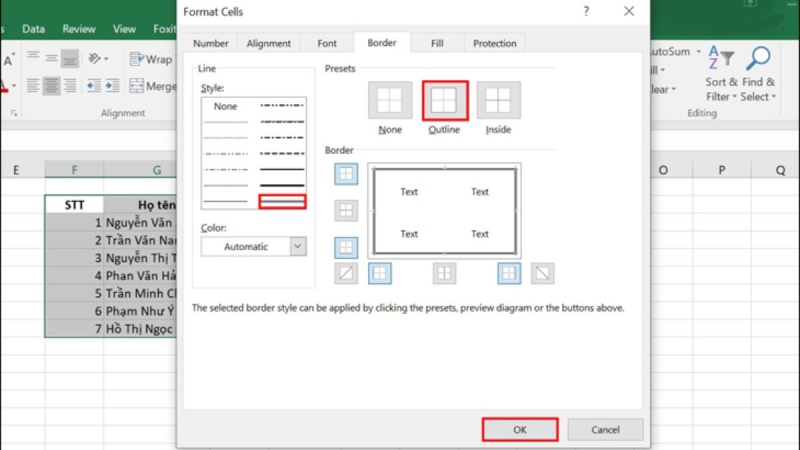The image size is (800, 450).
Task: Confirm with the OK button
Action: pyautogui.click(x=519, y=429)
